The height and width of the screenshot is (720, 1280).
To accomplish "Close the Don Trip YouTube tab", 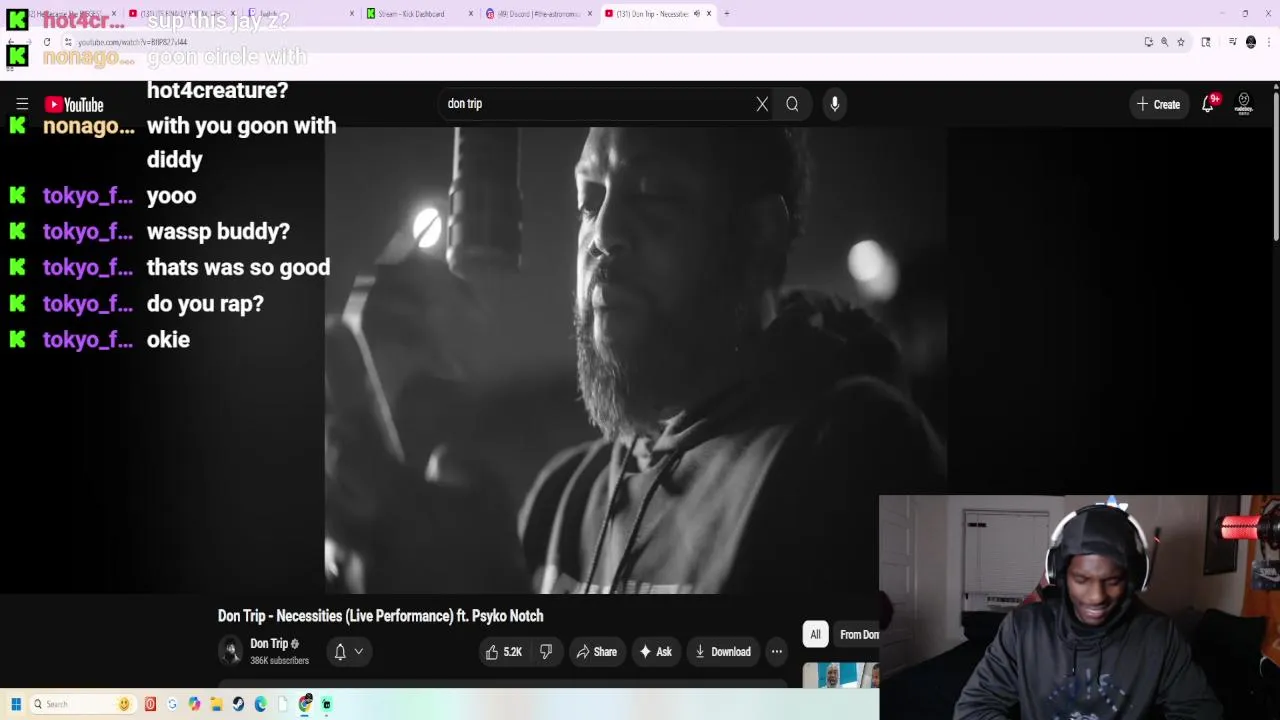I will point(709,14).
